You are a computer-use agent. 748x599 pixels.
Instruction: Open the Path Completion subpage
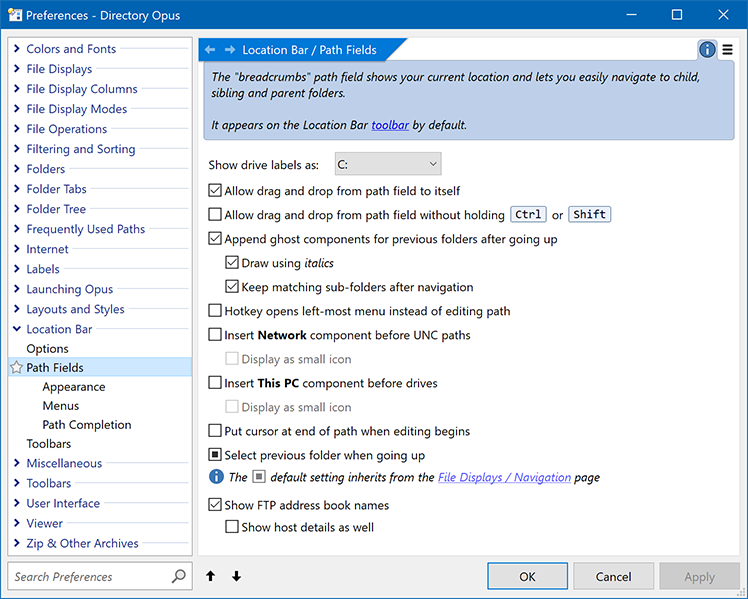pos(87,425)
